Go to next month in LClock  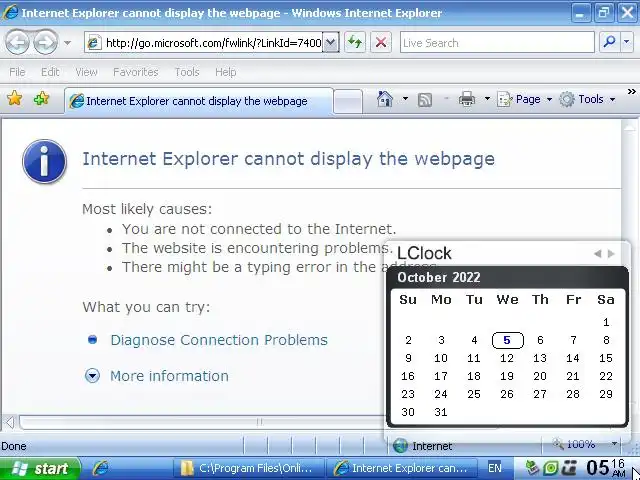(611, 254)
